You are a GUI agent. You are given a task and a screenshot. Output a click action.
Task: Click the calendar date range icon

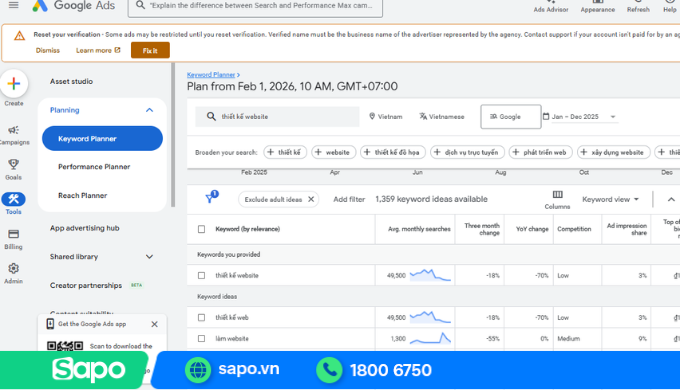546,116
